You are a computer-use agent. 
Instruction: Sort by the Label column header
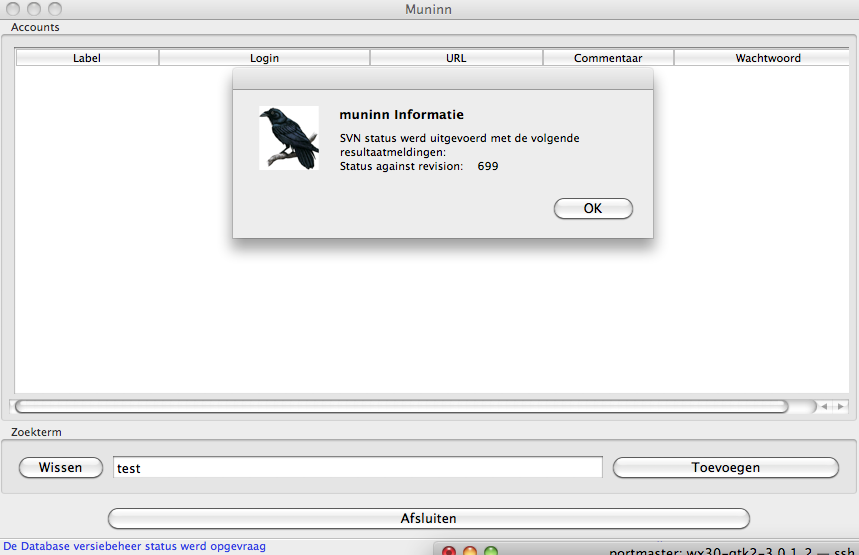click(87, 58)
